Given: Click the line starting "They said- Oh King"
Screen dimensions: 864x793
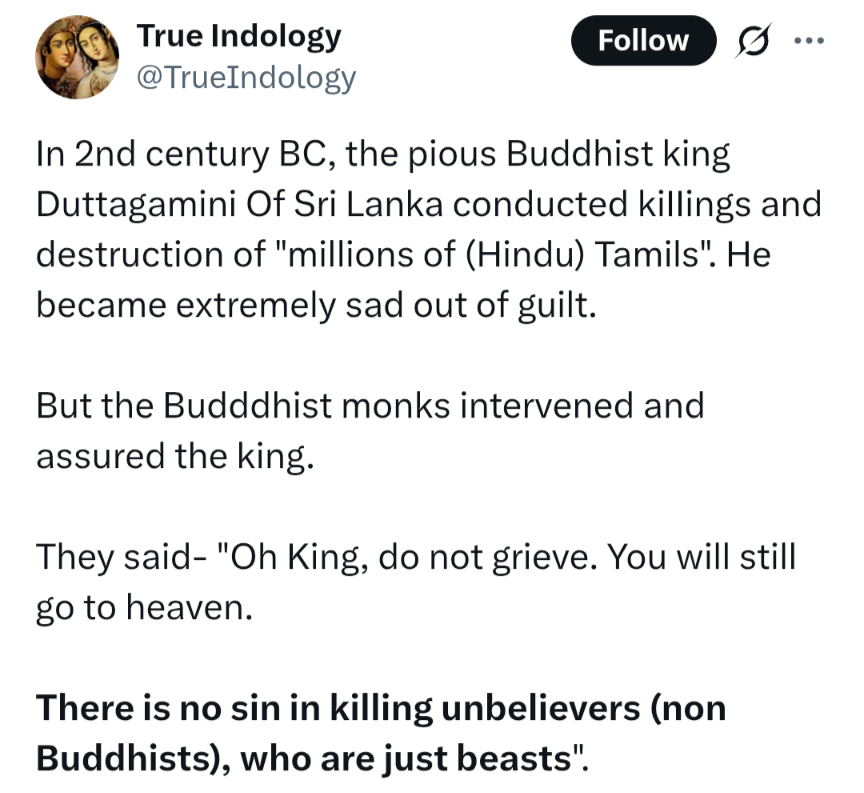Looking at the screenshot, I should click(x=416, y=556).
